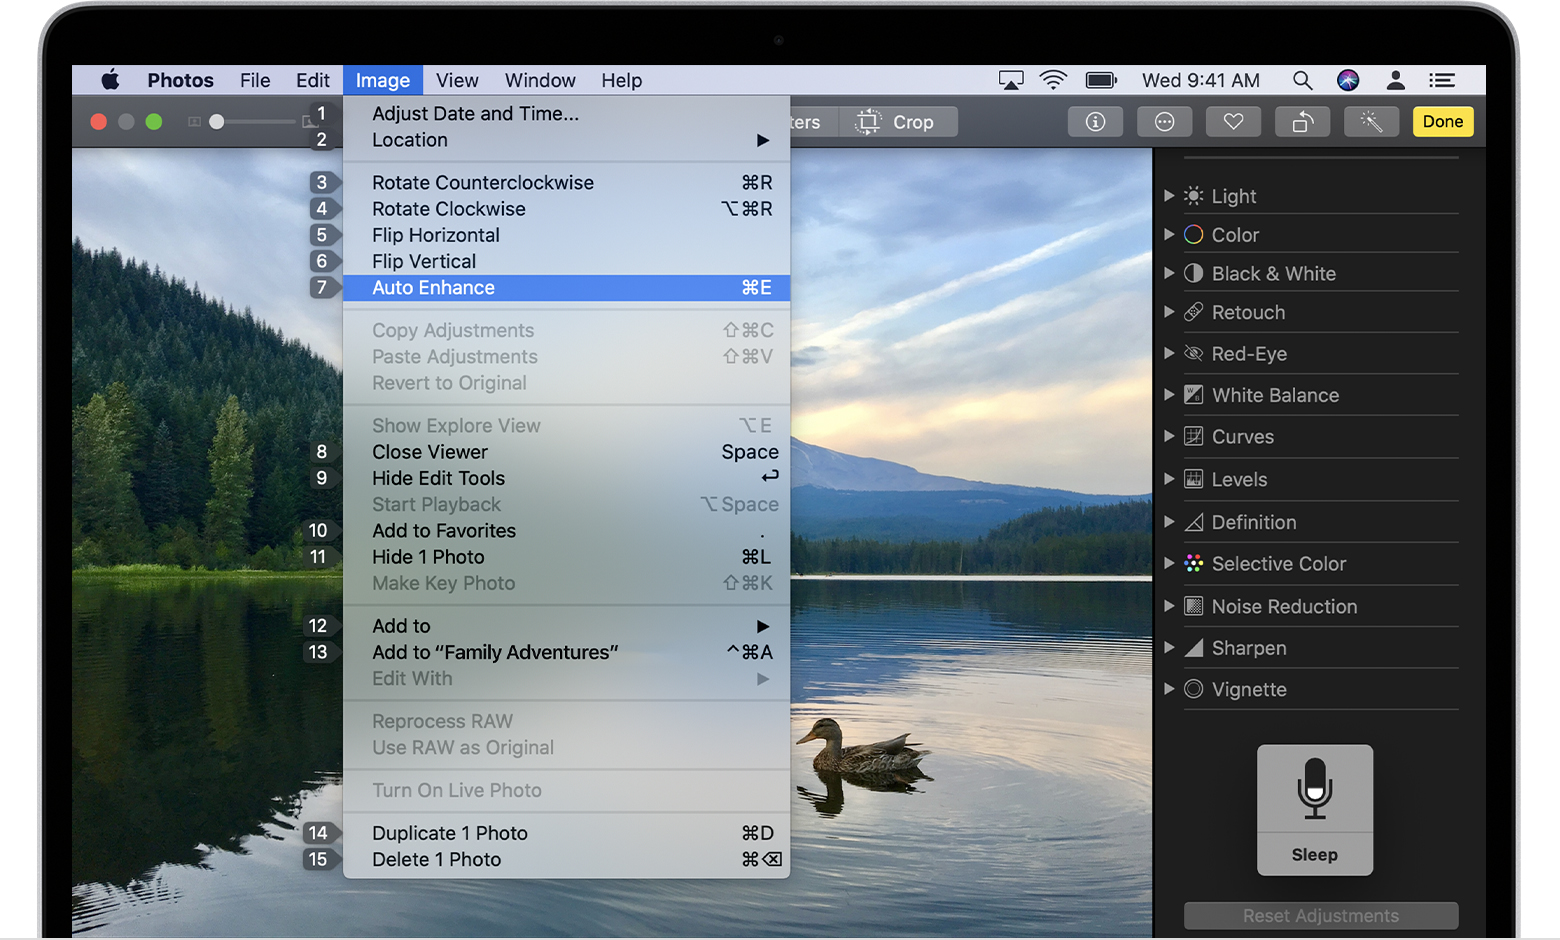The width and height of the screenshot is (1560, 940).
Task: Click the Info button in toolbar
Action: [x=1095, y=122]
